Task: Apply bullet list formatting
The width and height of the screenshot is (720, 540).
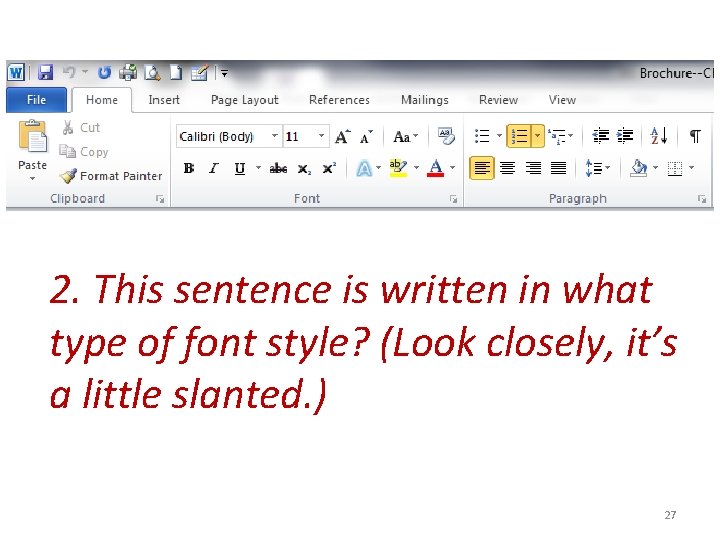Action: [482, 136]
